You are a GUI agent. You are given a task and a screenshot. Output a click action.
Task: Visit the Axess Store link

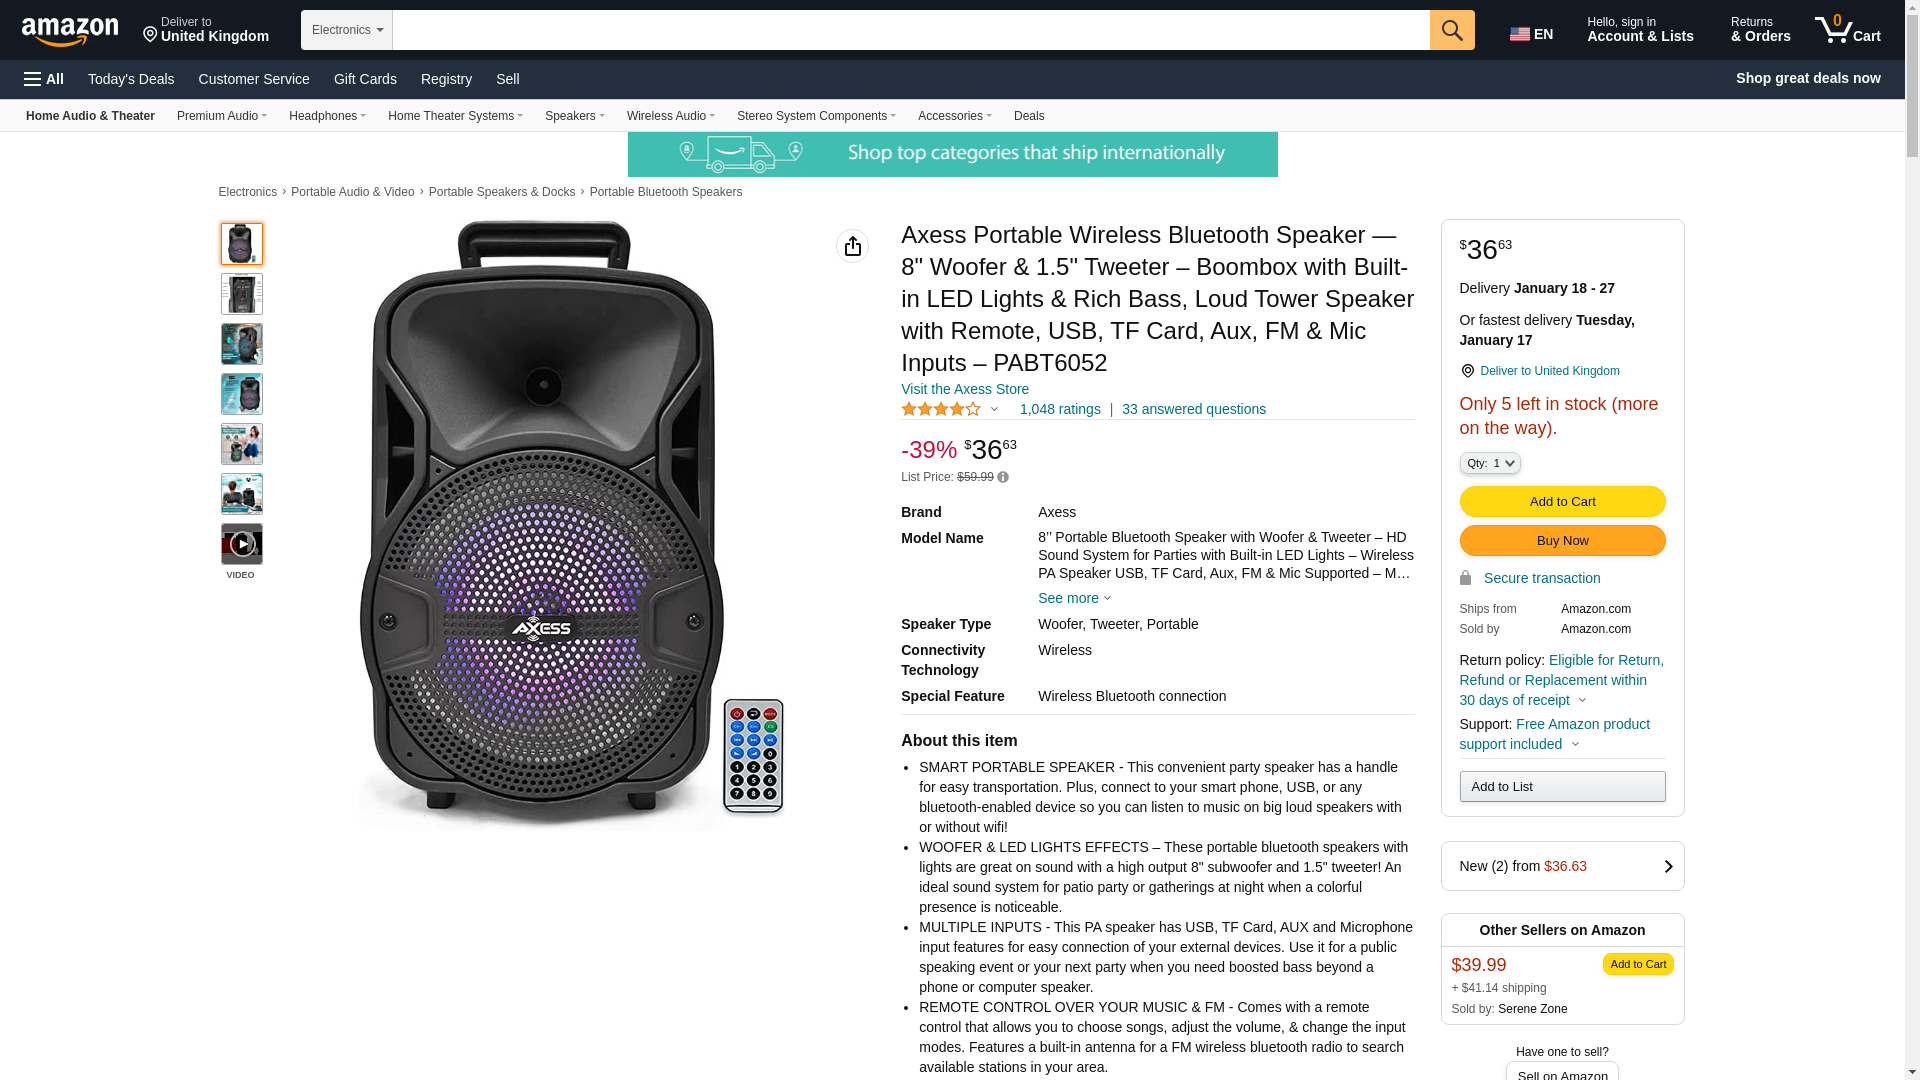click(x=964, y=389)
